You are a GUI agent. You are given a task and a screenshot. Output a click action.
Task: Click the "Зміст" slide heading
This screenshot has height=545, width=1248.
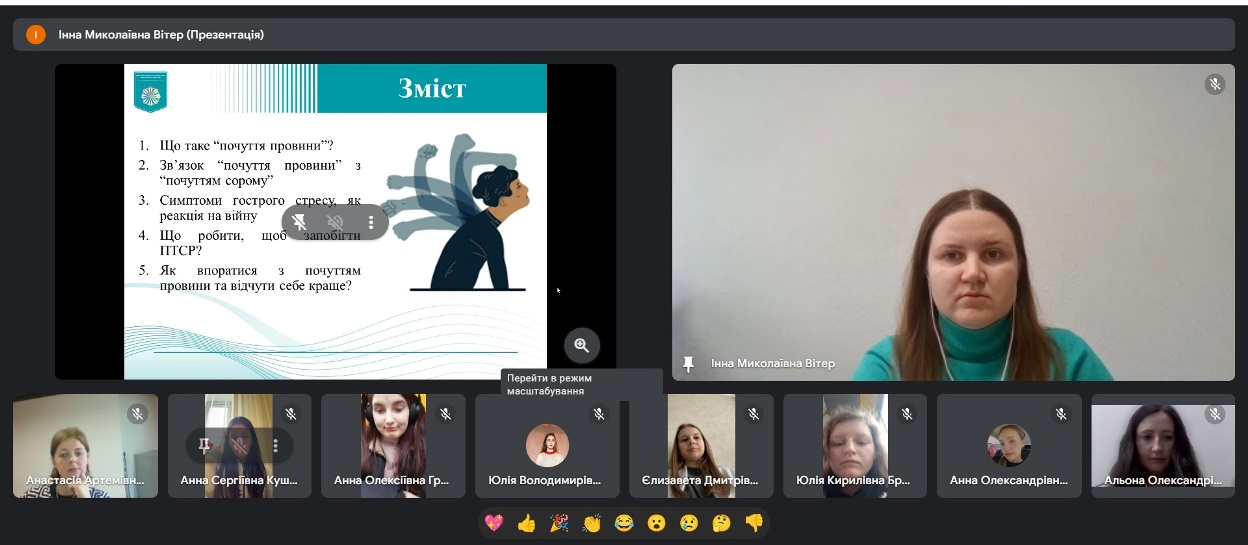pos(432,89)
